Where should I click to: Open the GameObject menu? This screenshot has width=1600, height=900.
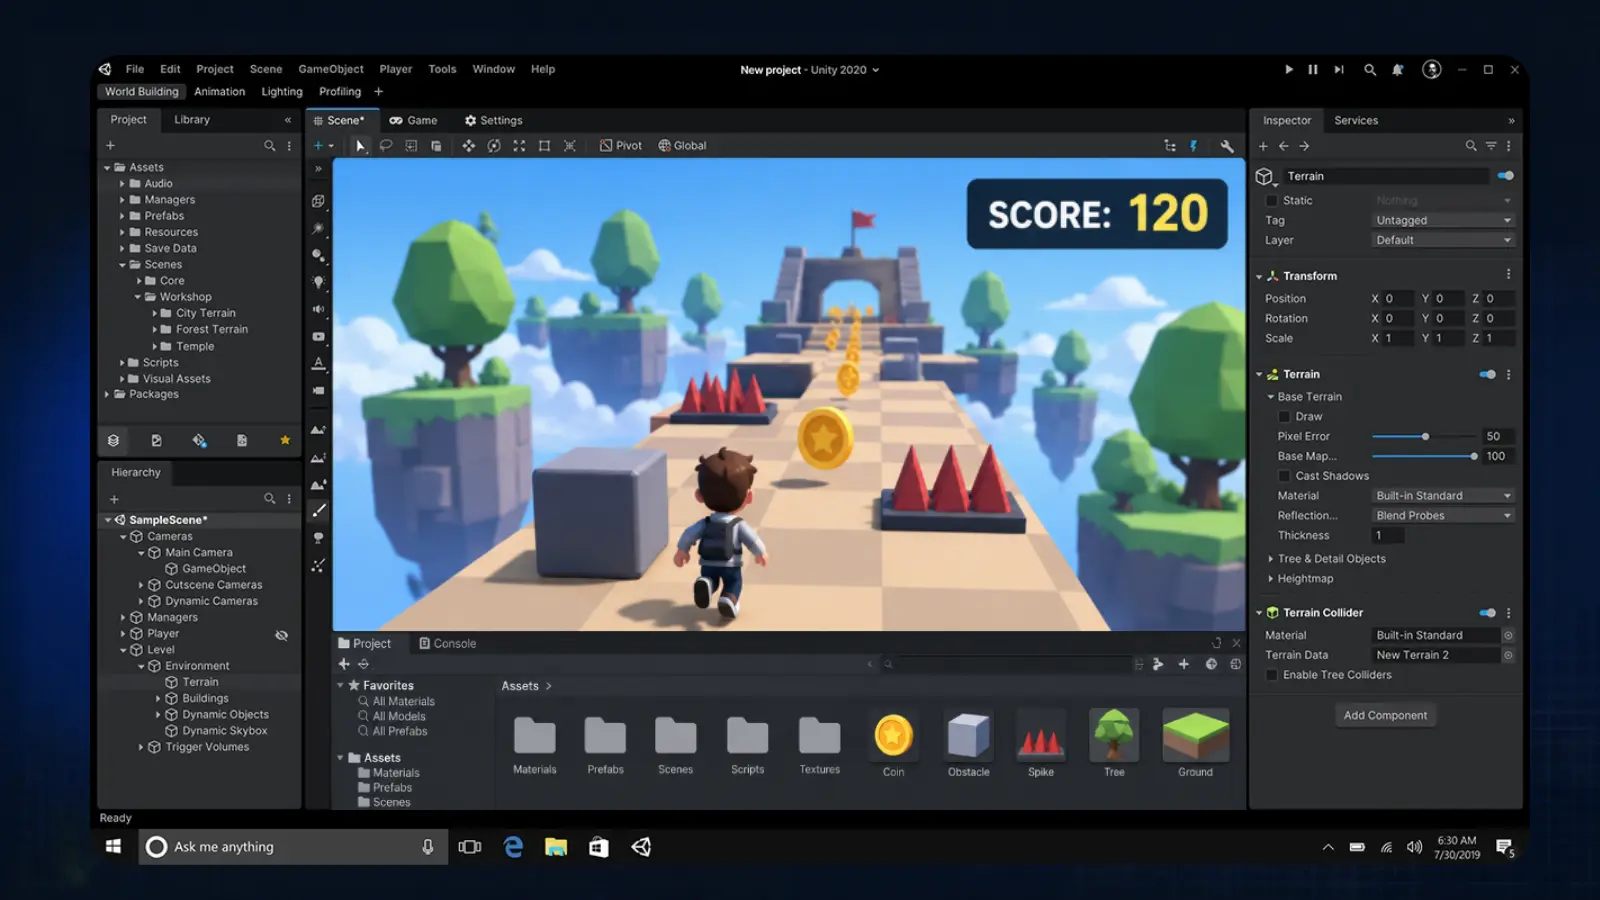point(331,69)
